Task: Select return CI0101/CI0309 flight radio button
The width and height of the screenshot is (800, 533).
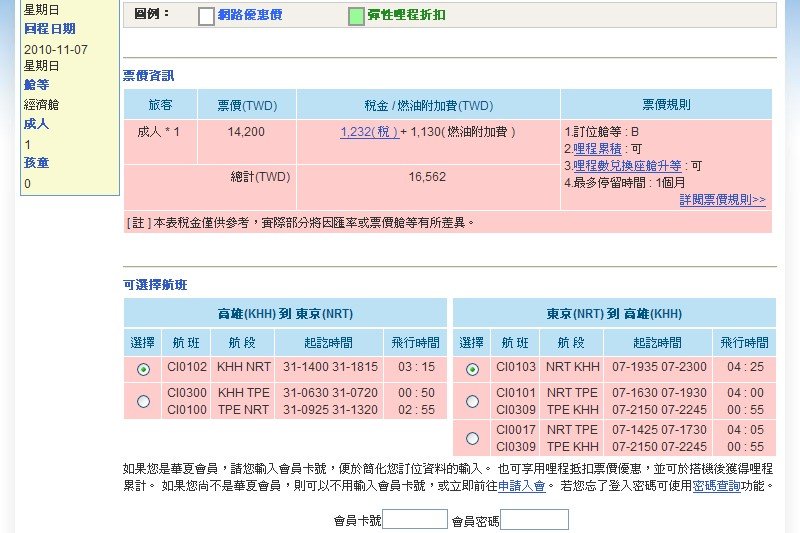Action: pos(472,401)
